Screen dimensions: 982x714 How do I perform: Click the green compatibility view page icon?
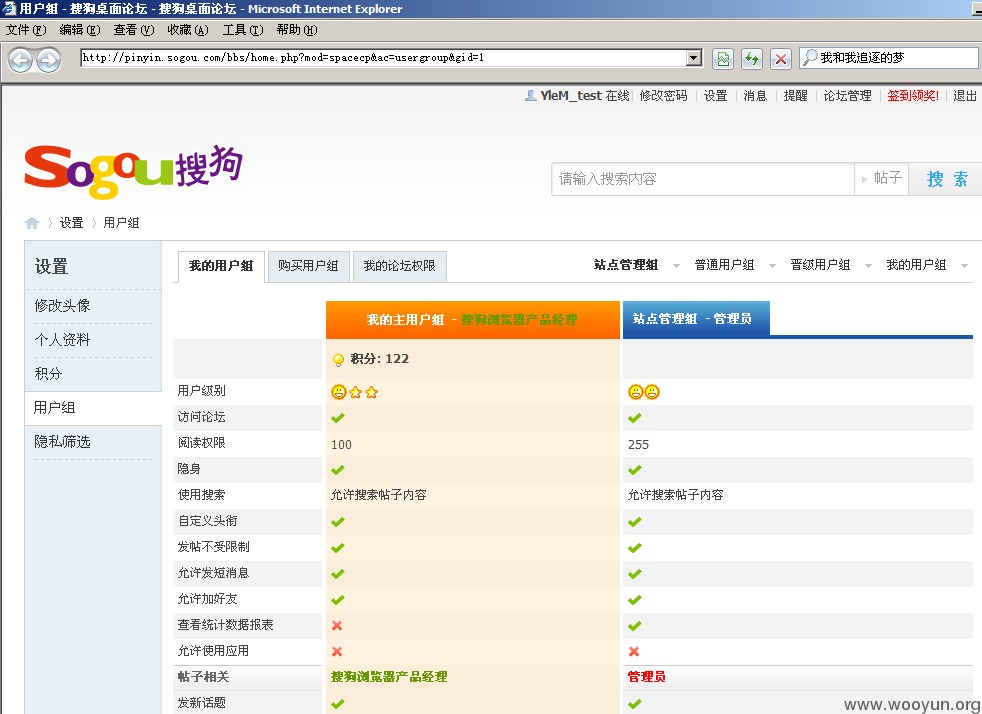pos(723,59)
